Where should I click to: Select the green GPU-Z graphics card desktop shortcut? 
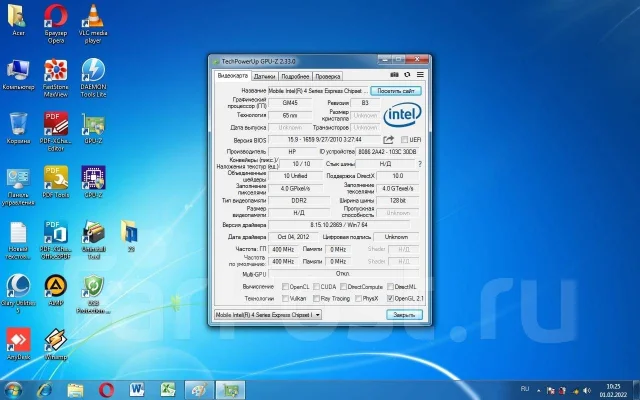[x=93, y=128]
